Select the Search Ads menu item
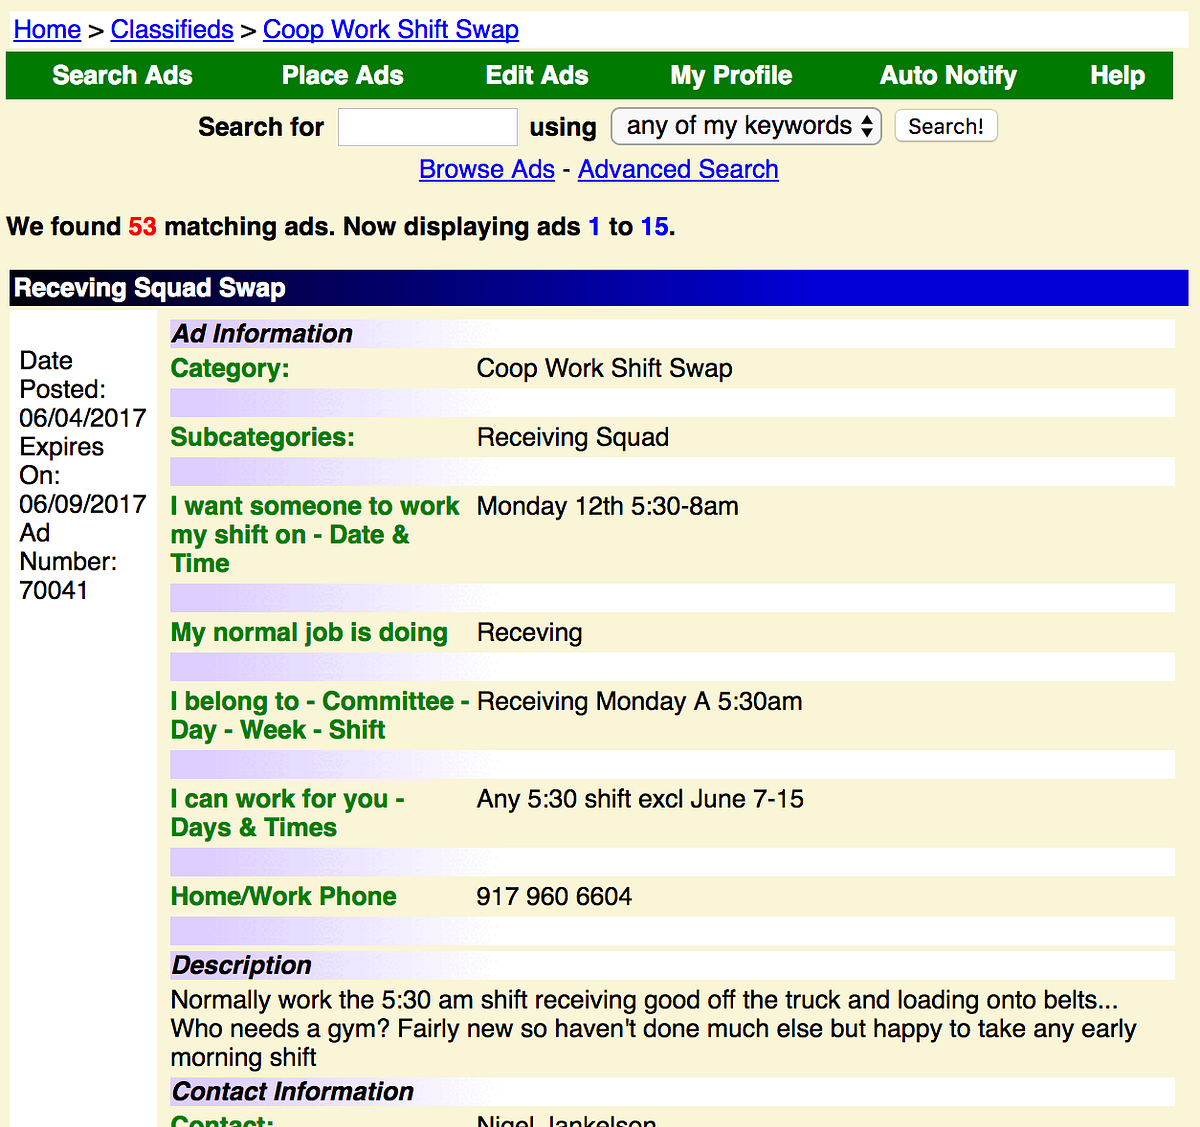Image resolution: width=1200 pixels, height=1127 pixels. (x=122, y=75)
